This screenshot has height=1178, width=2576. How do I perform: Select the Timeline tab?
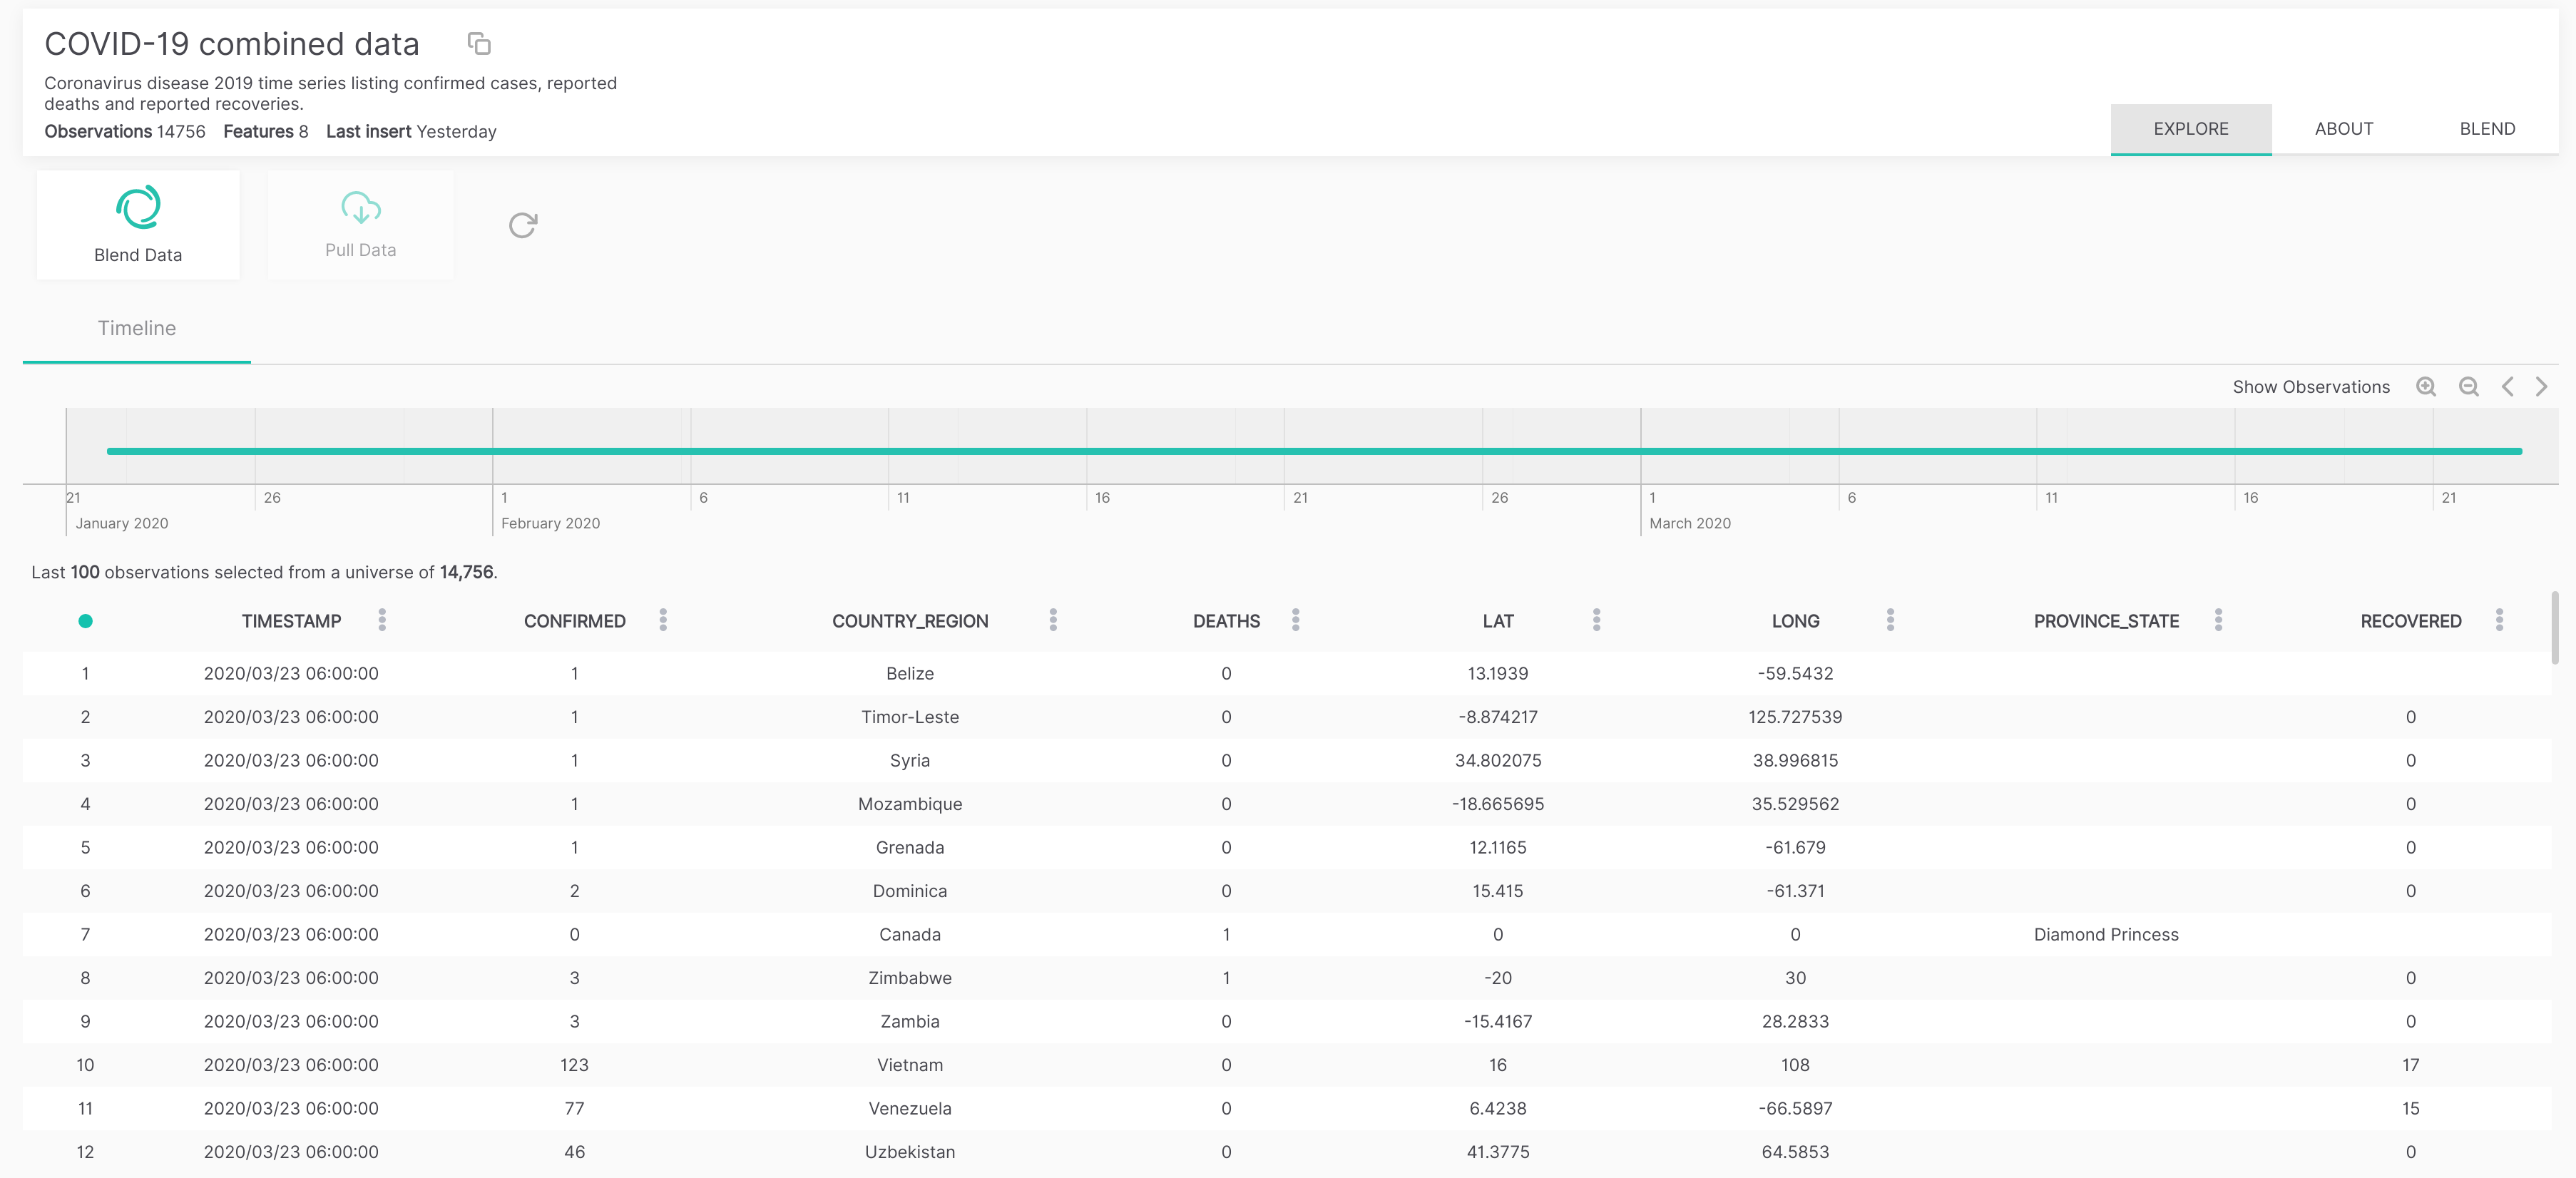[137, 328]
